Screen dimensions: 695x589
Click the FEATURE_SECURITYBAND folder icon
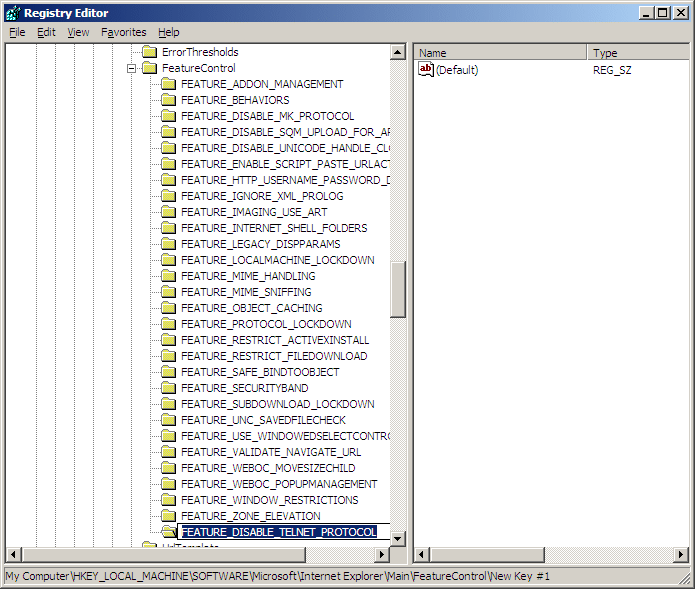168,388
